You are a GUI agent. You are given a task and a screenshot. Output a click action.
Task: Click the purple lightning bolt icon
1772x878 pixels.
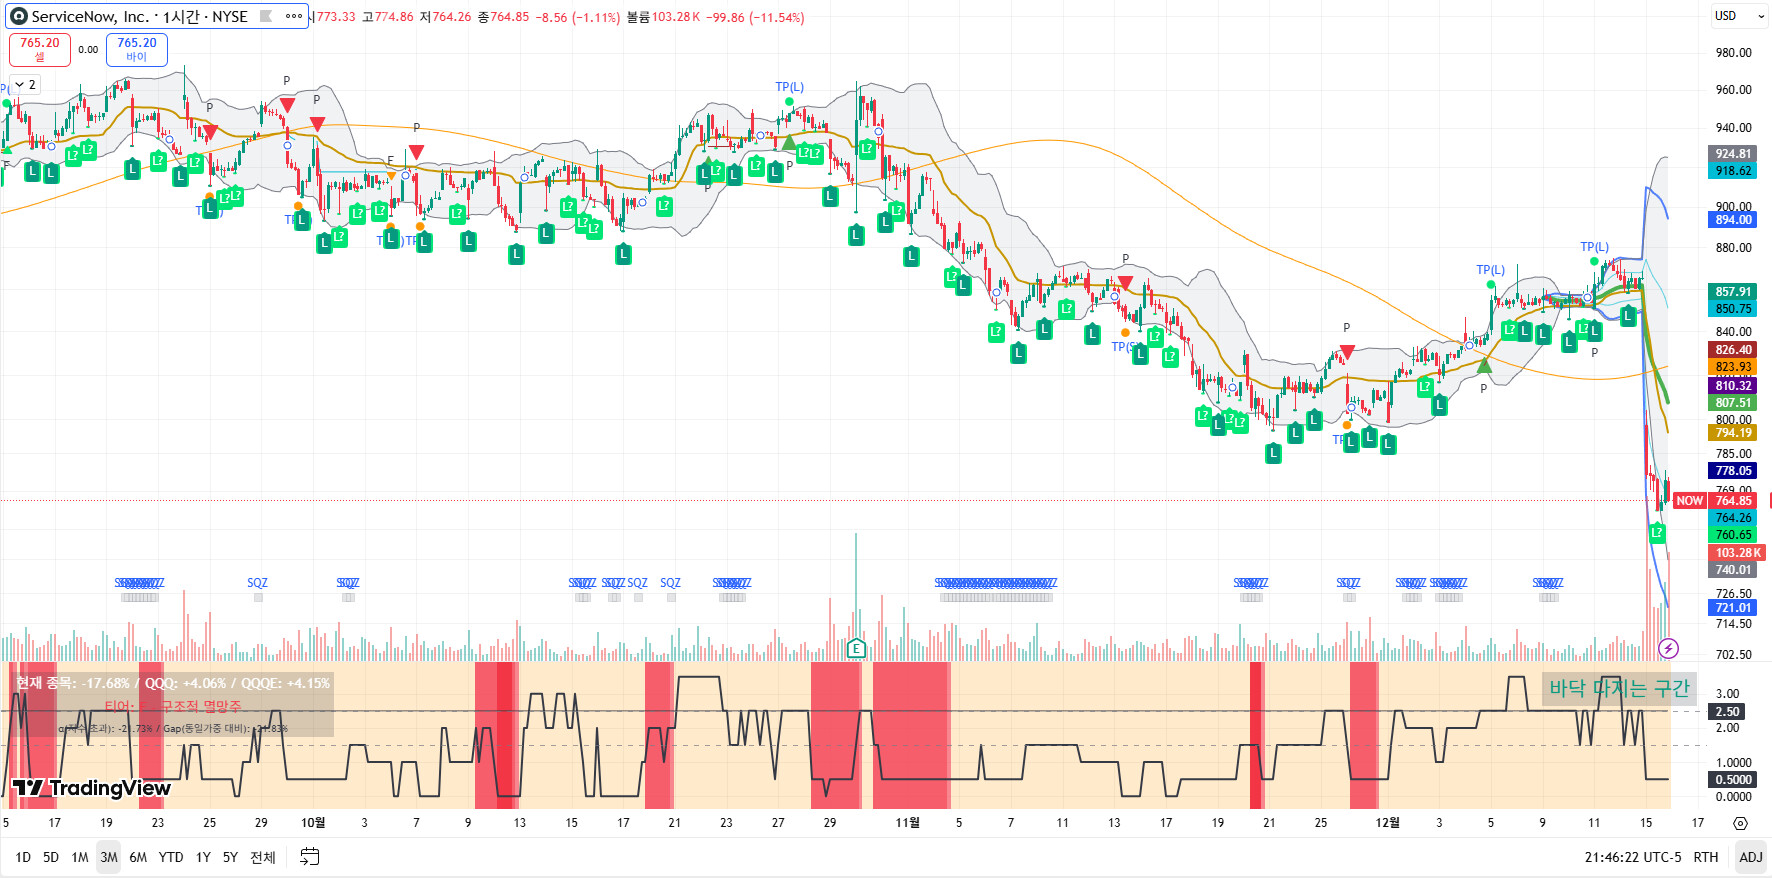click(1668, 649)
